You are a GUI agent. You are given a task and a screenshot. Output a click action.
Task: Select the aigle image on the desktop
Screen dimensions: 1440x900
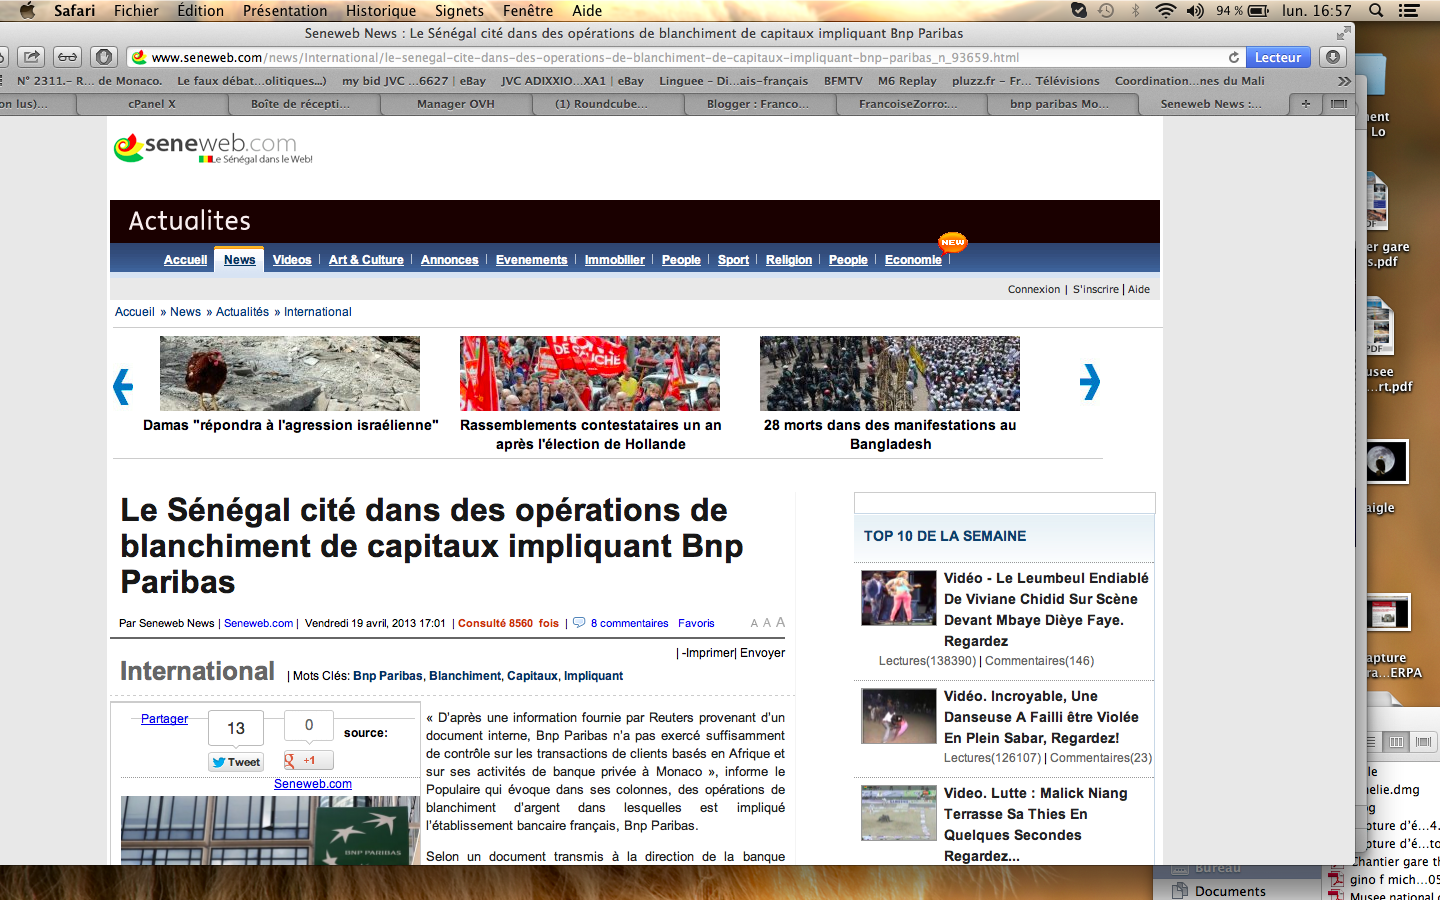1386,462
